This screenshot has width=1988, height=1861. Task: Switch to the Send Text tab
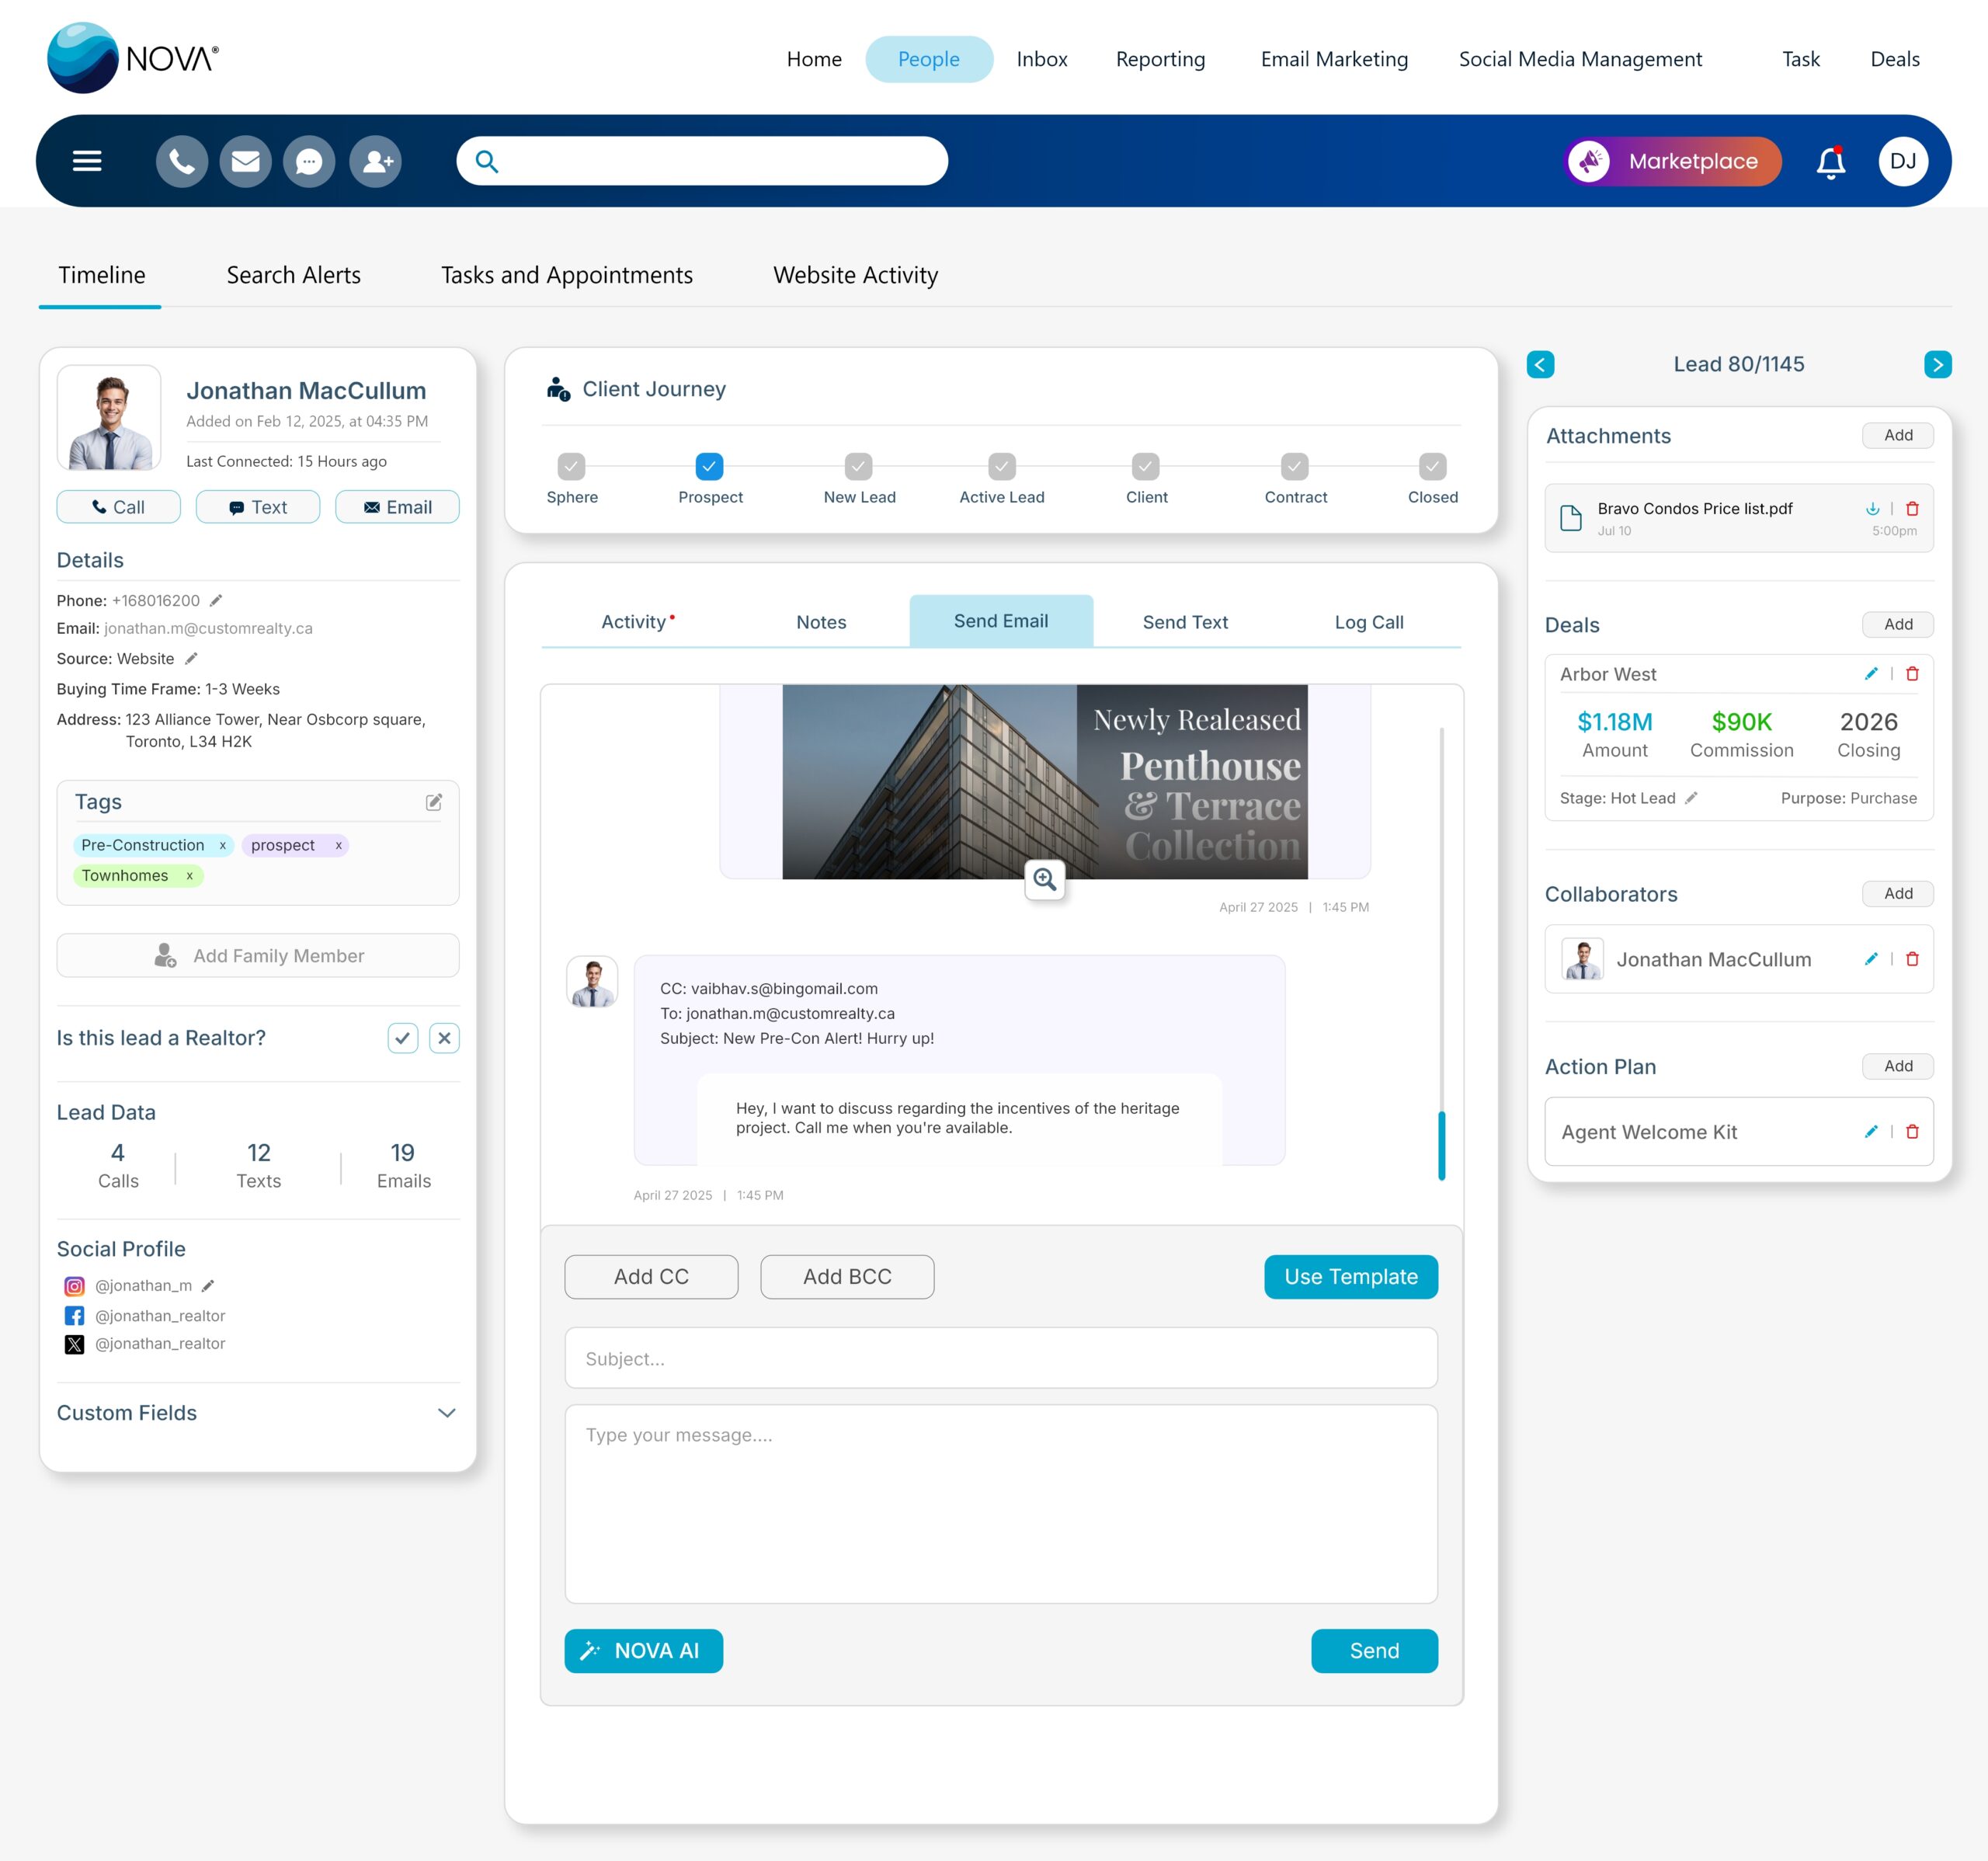tap(1185, 622)
